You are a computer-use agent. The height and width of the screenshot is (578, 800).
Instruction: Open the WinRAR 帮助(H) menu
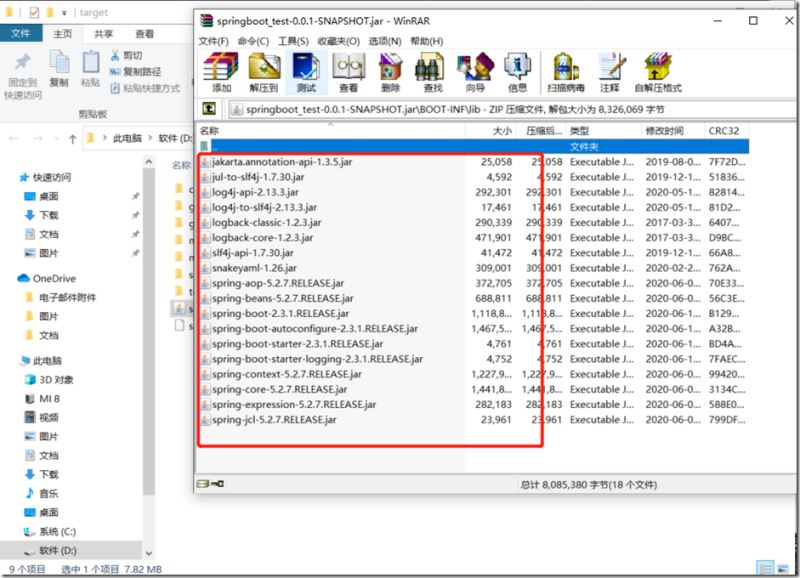[x=427, y=41]
